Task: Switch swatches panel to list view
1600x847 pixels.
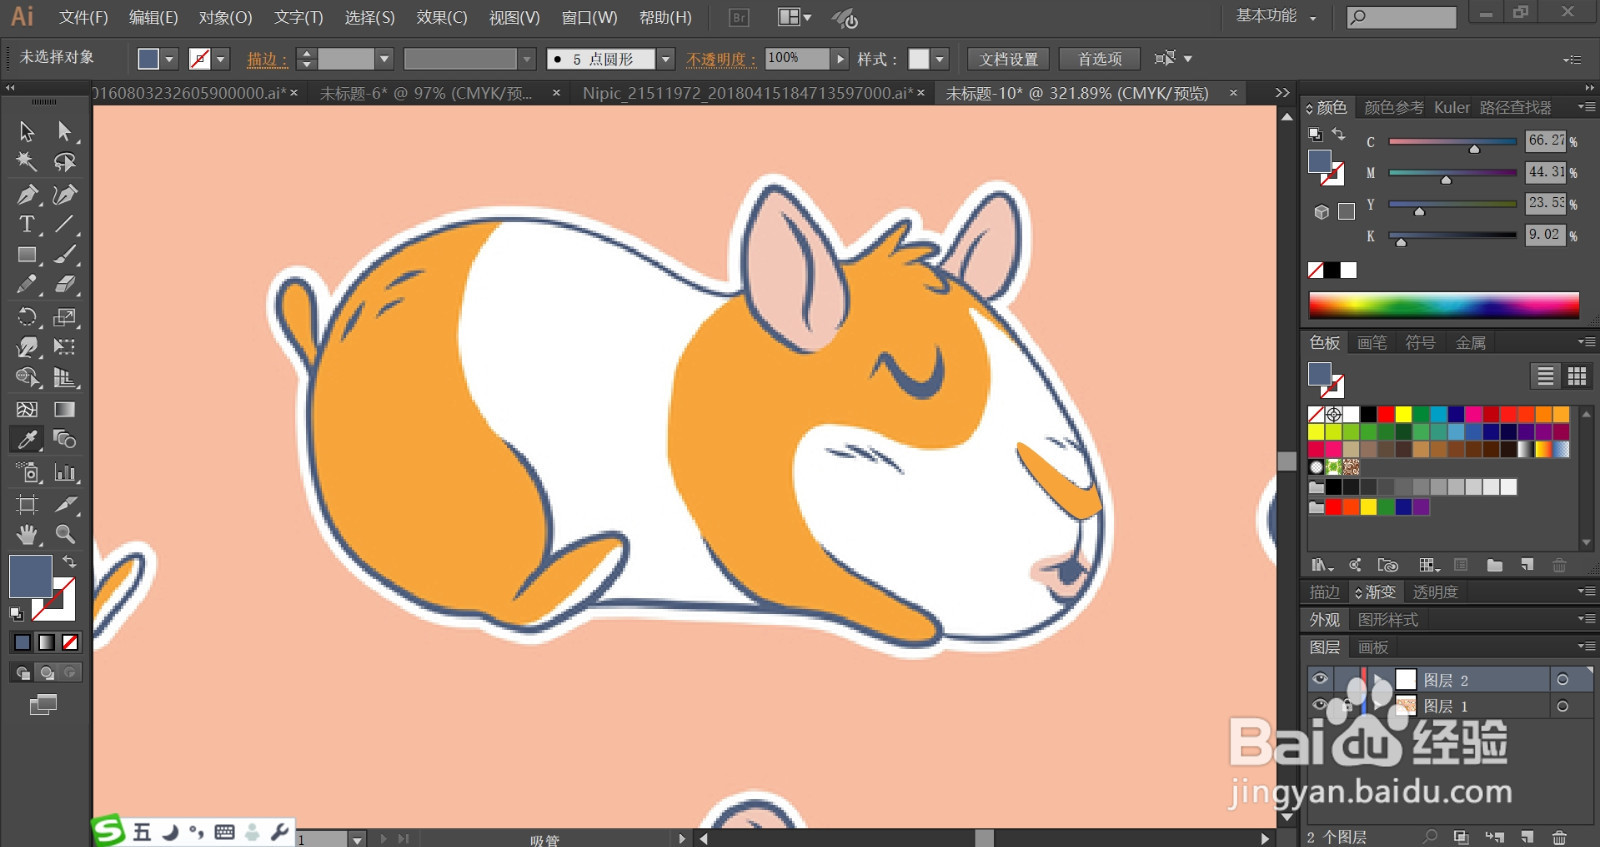Action: pos(1545,376)
